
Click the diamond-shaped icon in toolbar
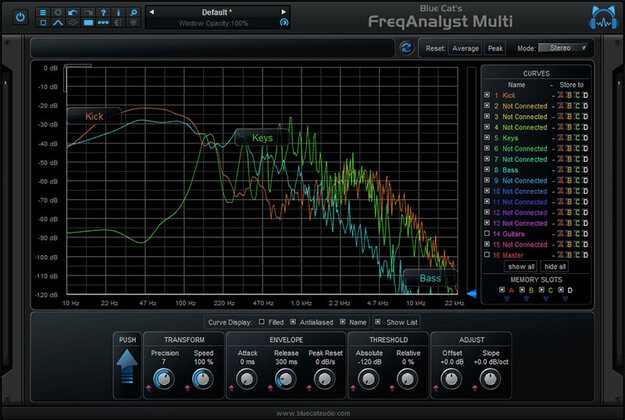click(73, 23)
